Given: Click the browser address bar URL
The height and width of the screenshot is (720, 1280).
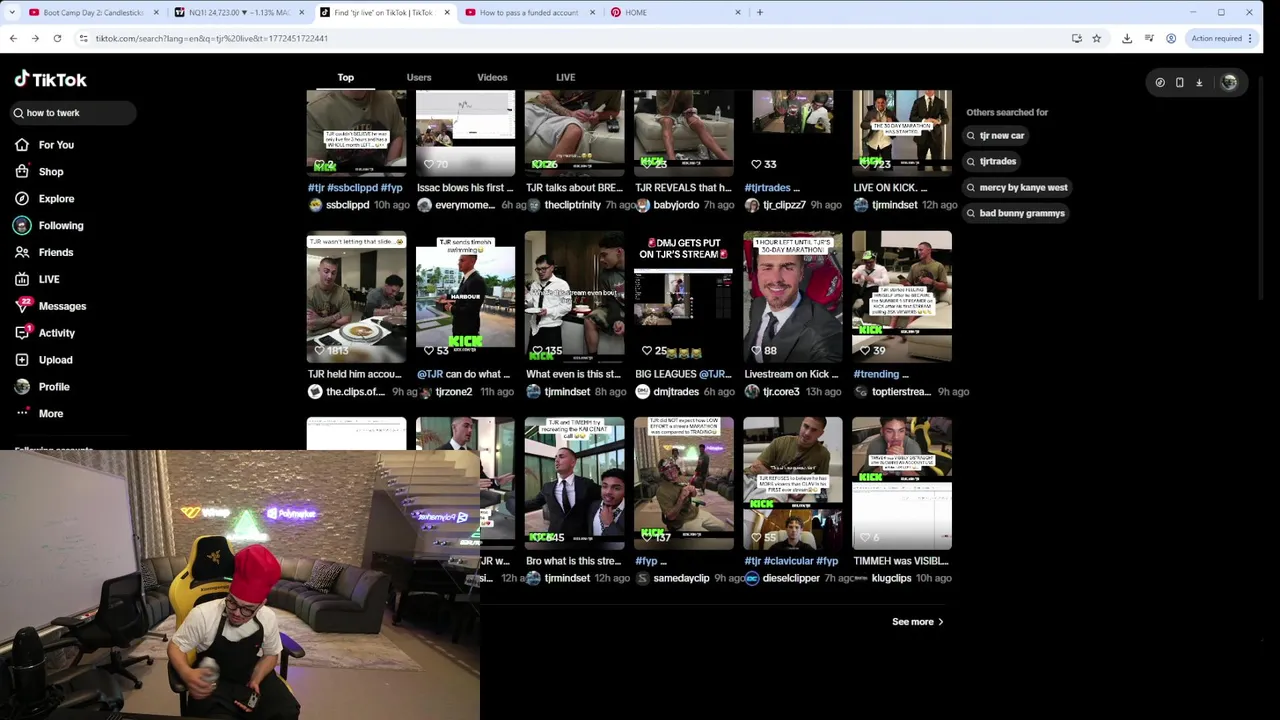Looking at the screenshot, I should (212, 38).
